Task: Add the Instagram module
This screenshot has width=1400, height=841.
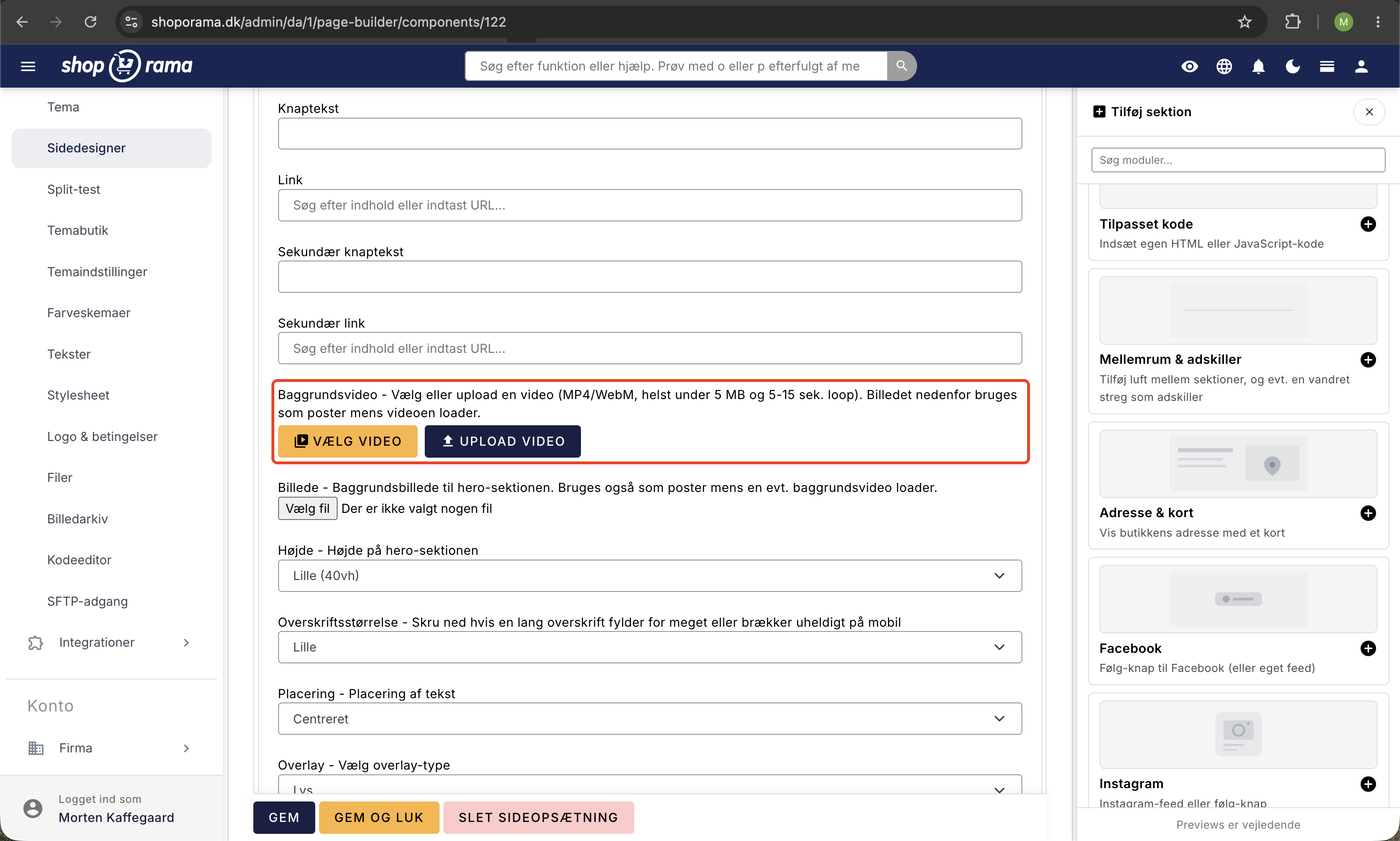Action: [x=1368, y=784]
